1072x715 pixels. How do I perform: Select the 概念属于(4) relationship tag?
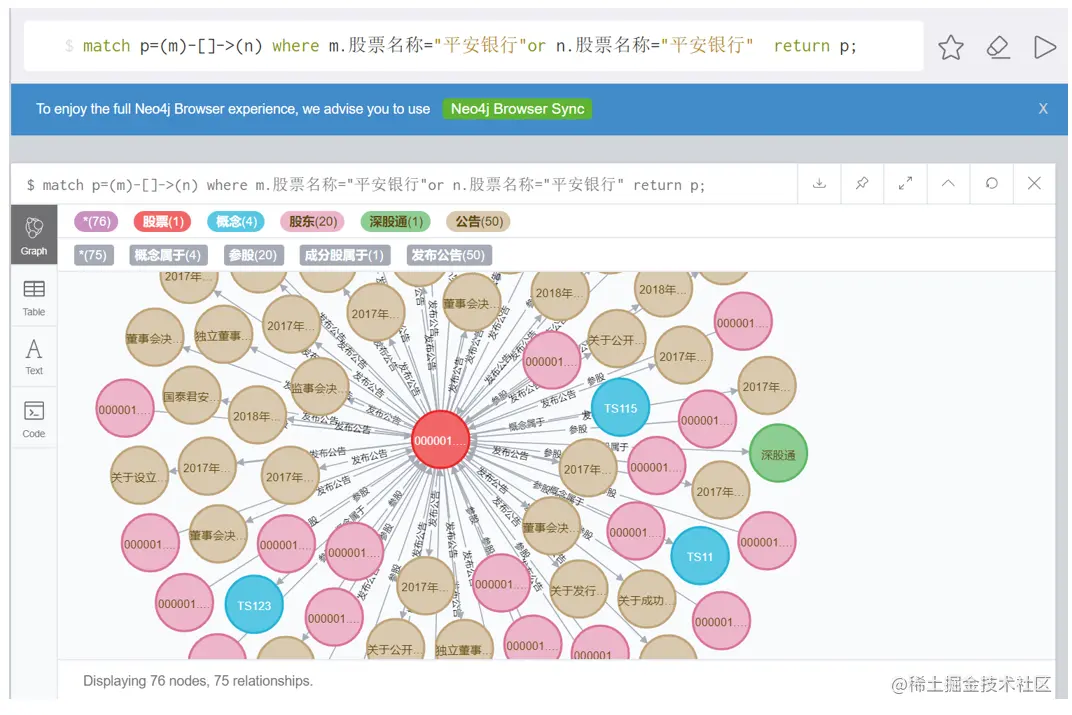(168, 255)
